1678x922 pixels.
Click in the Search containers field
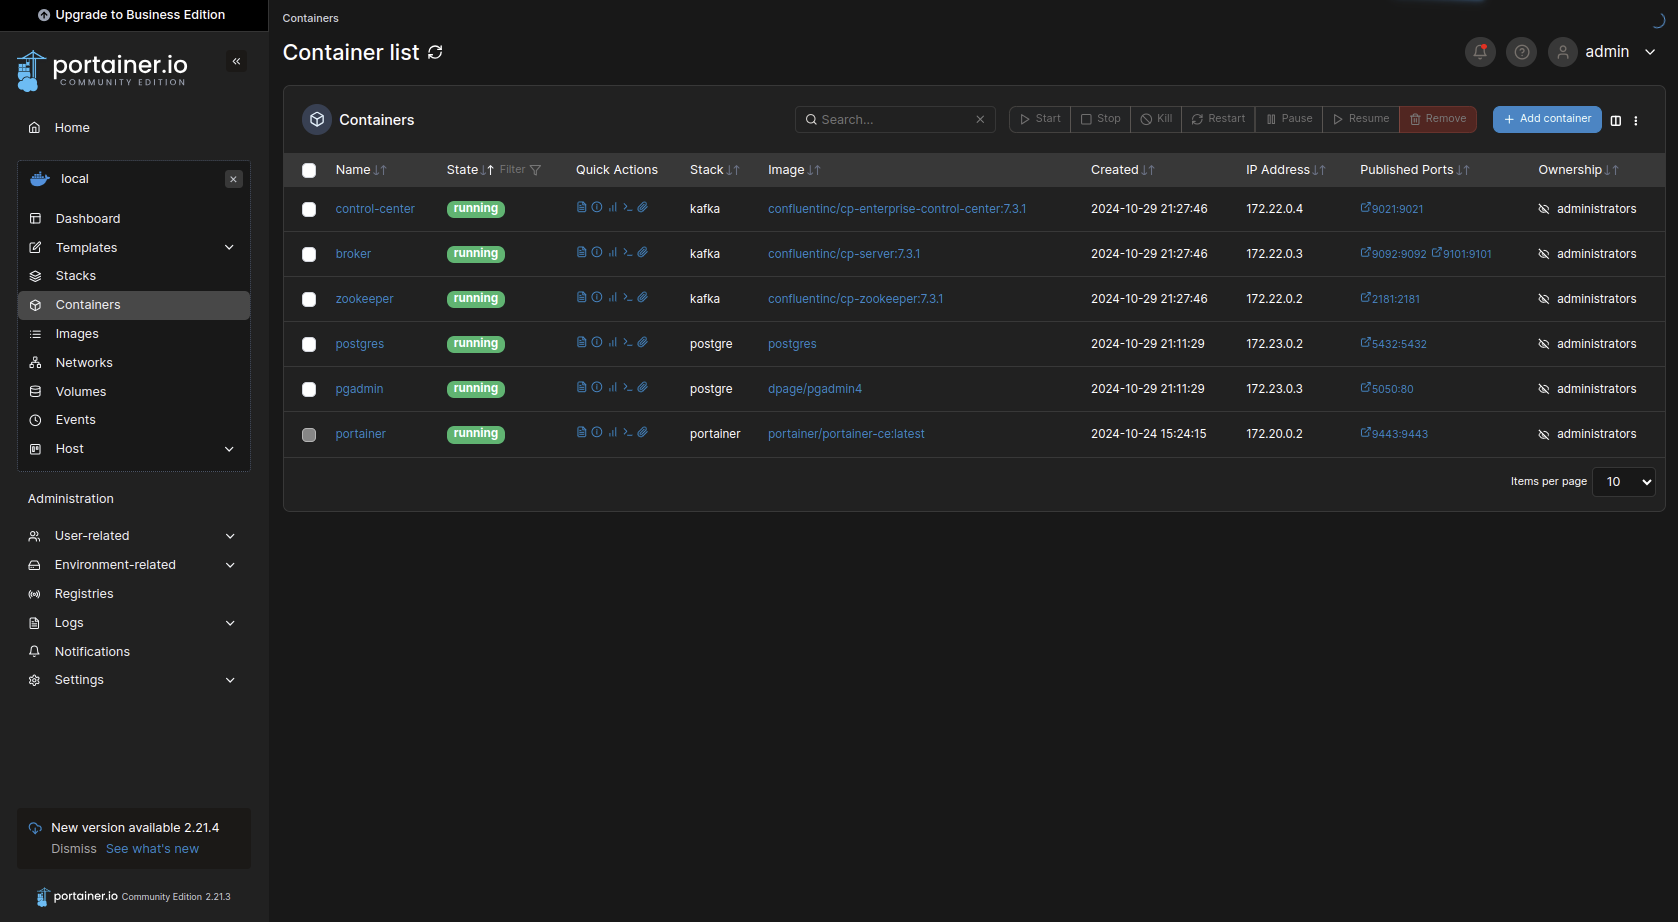coord(895,119)
